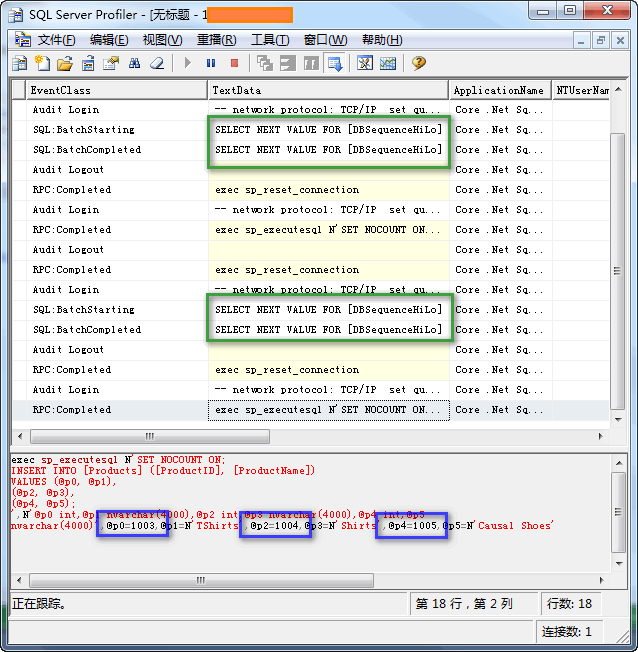The height and width of the screenshot is (652, 638).
Task: Click the ApplicationName column header
Action: click(x=501, y=90)
